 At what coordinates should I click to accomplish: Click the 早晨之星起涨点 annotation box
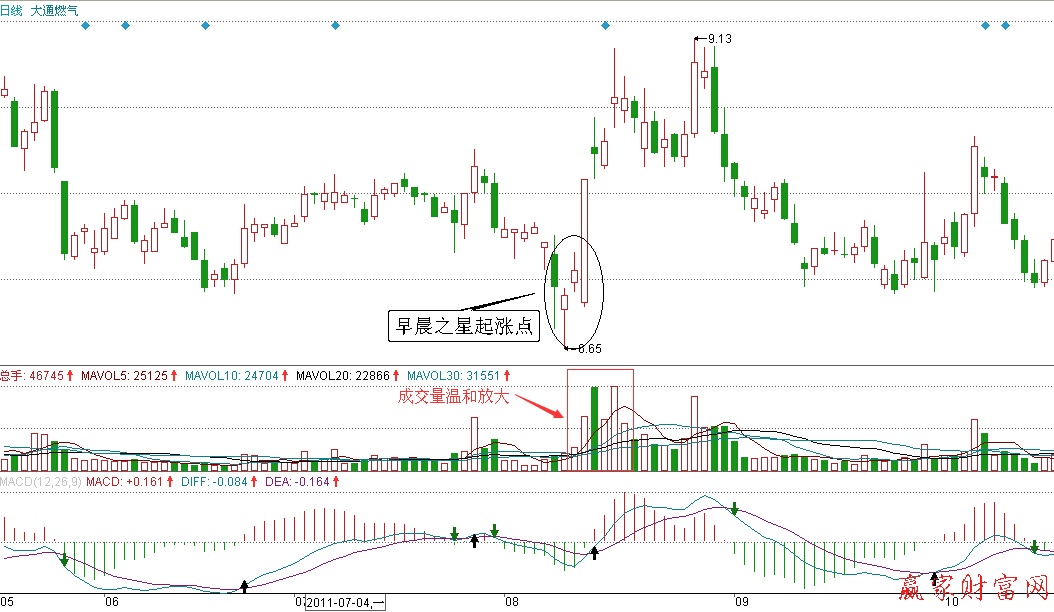click(463, 325)
